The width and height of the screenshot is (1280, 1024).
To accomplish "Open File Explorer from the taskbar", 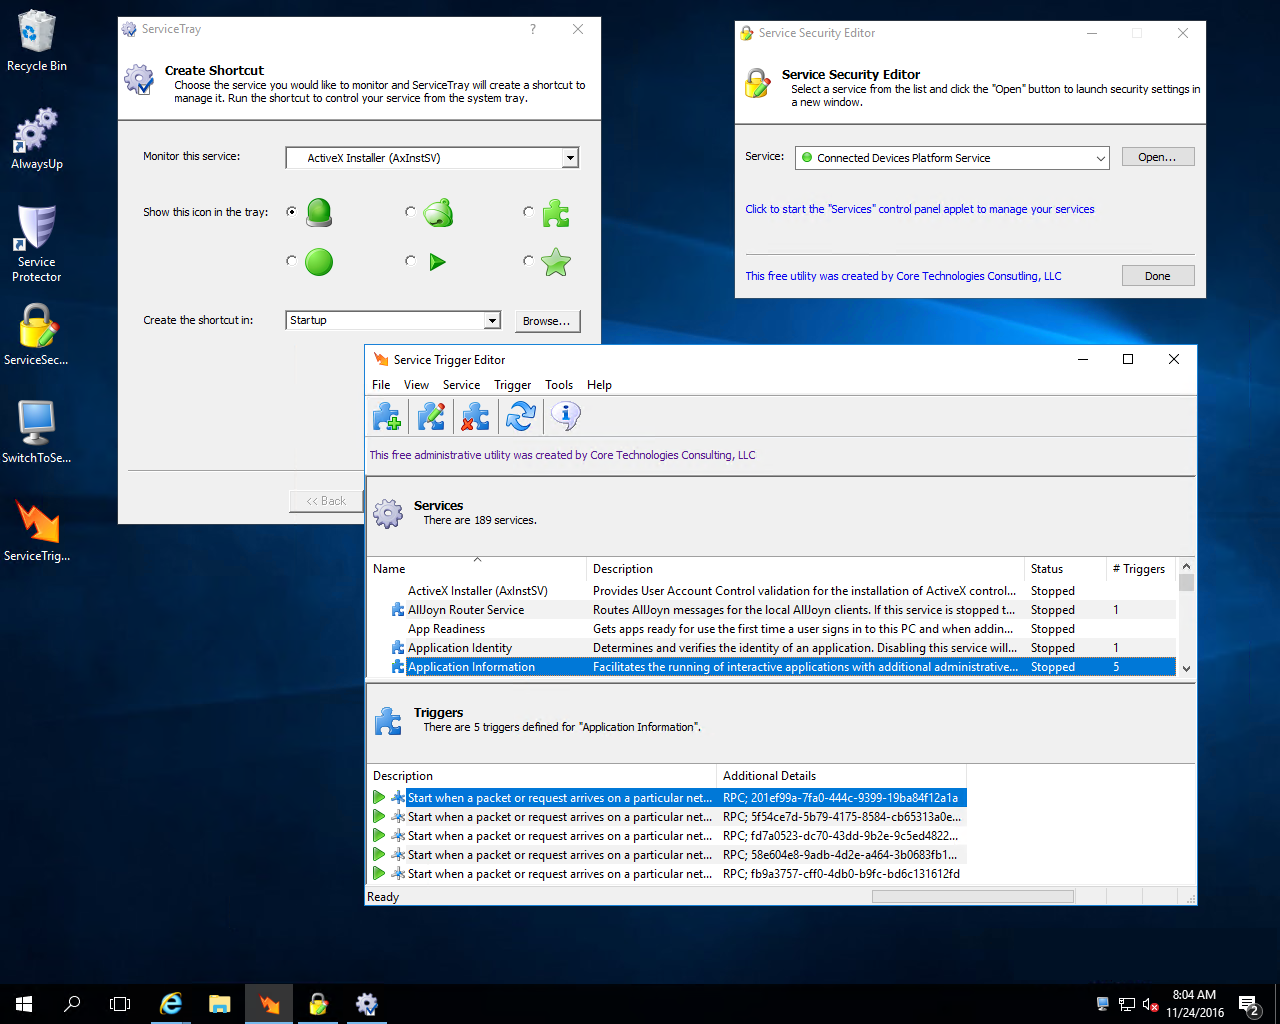I will [x=220, y=1004].
